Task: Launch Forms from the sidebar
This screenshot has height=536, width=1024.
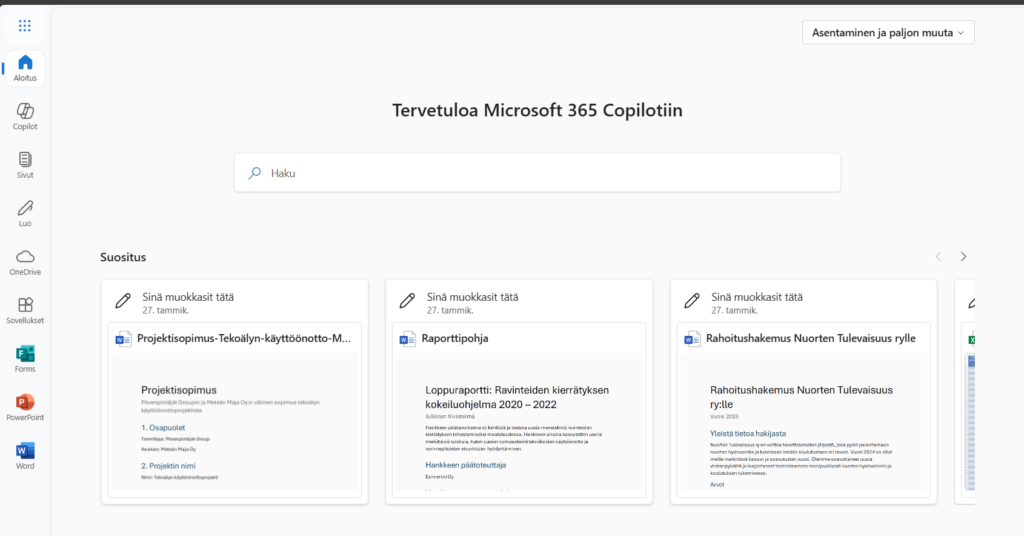Action: coord(25,358)
